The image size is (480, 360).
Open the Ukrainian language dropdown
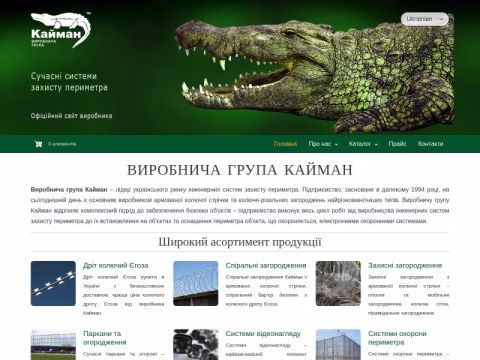click(424, 19)
